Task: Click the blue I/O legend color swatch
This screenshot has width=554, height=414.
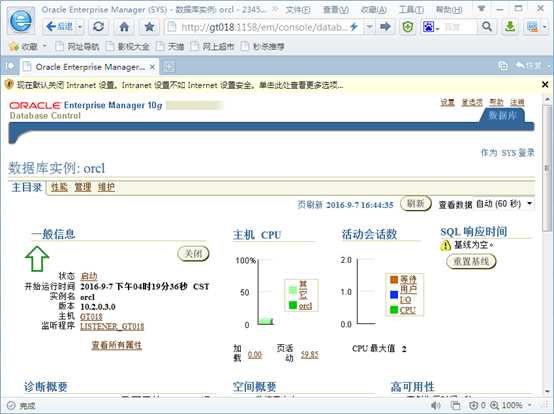Action: coord(394,294)
